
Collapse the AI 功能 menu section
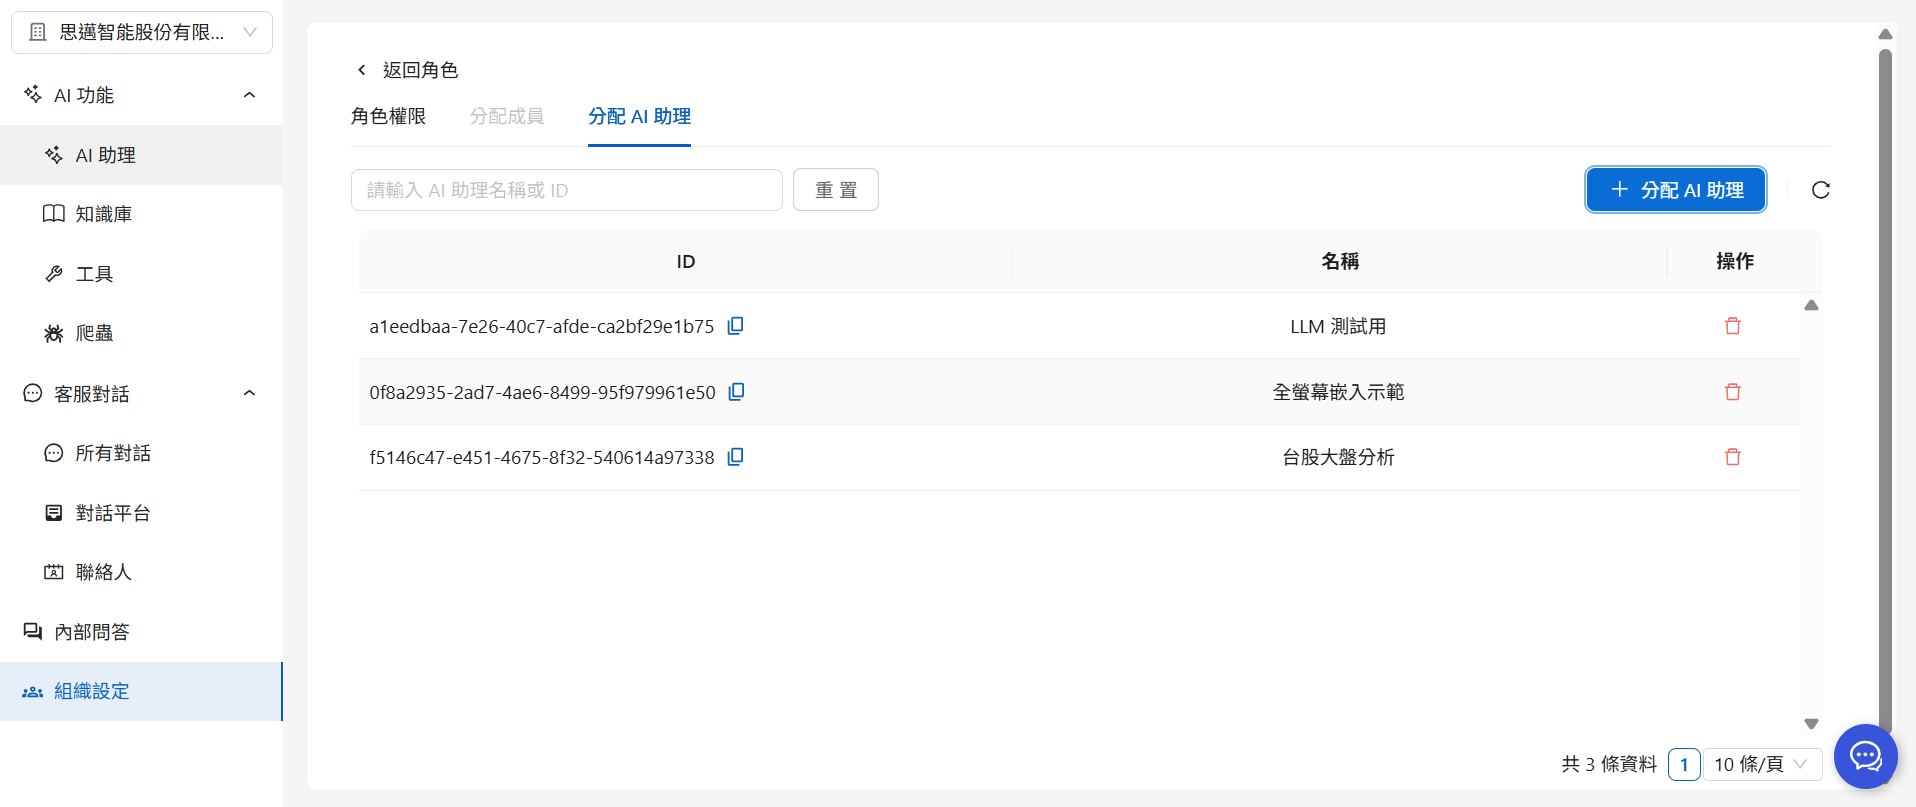[249, 95]
